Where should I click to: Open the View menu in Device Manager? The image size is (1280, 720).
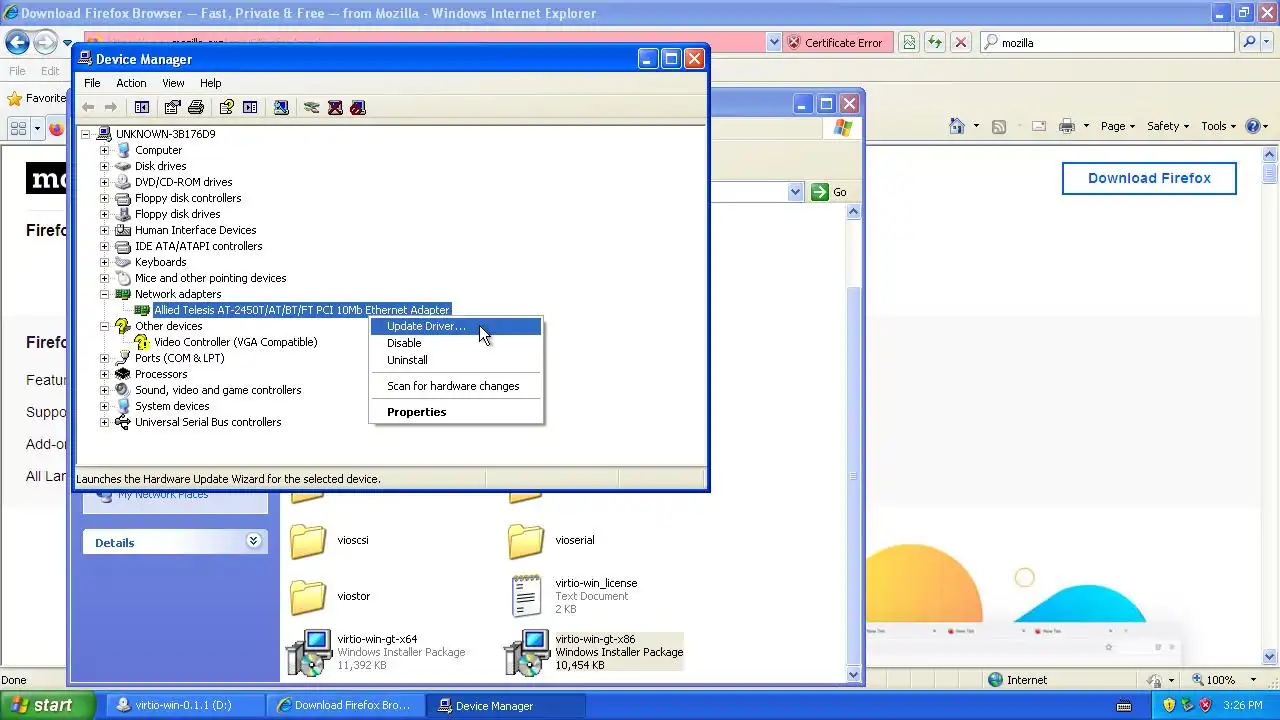point(173,83)
